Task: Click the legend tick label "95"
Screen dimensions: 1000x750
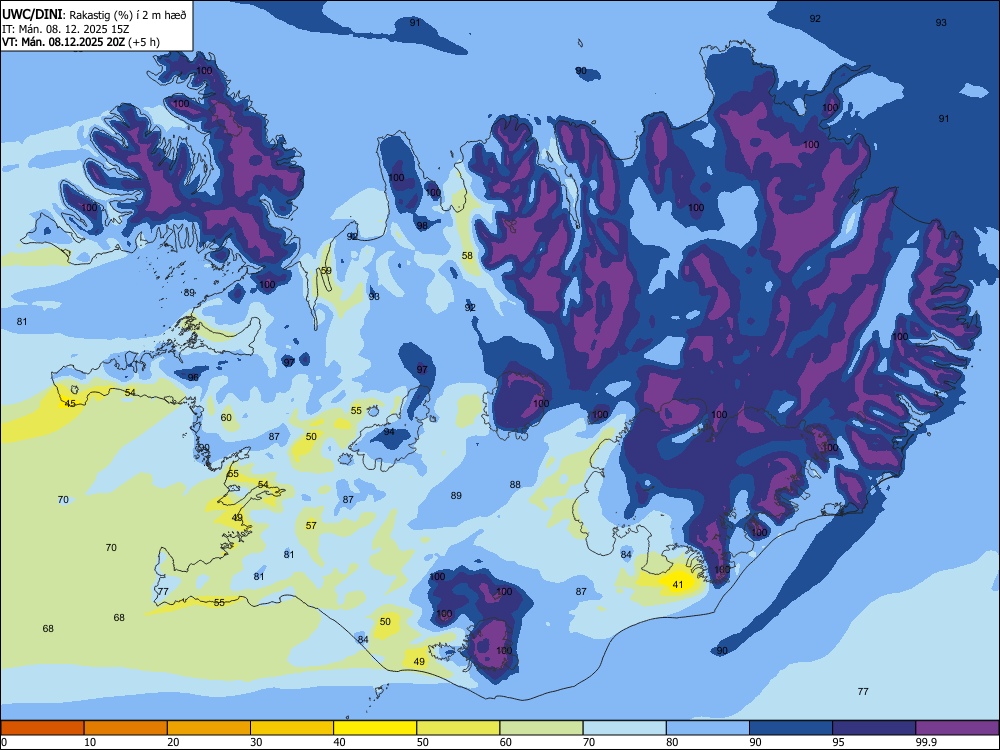Action: point(838,742)
